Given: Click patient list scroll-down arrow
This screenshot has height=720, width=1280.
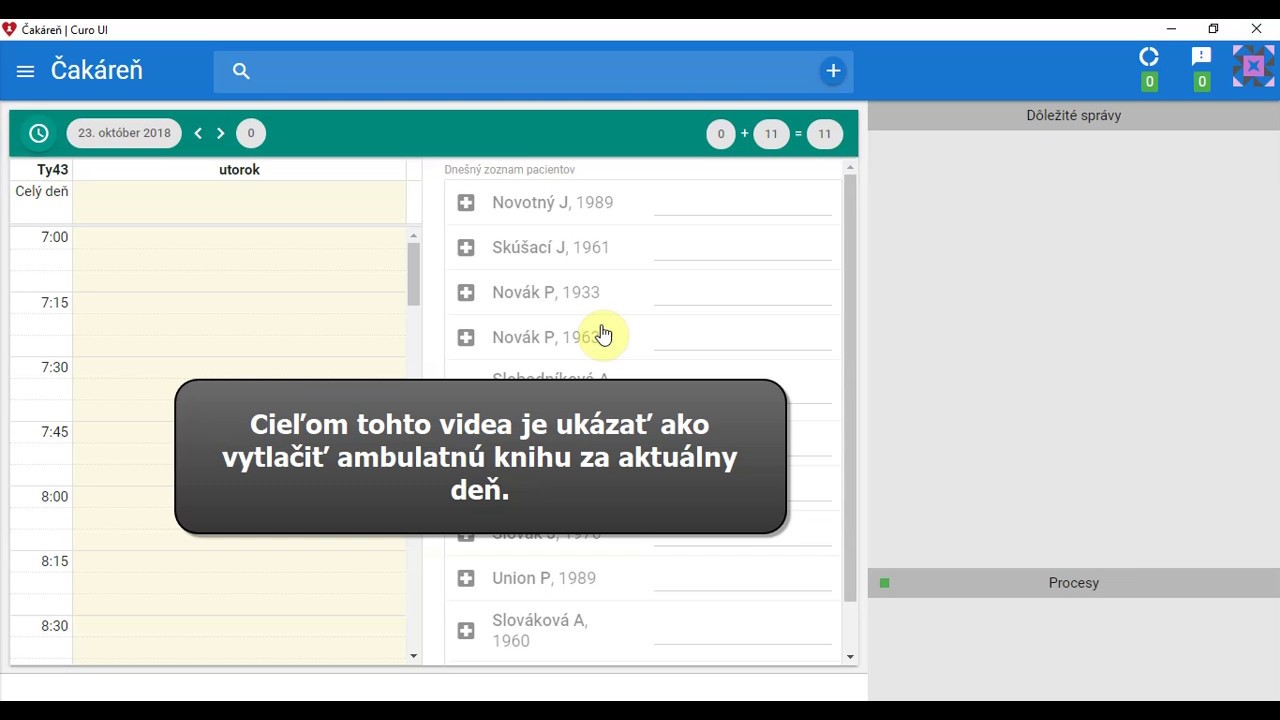Looking at the screenshot, I should point(850,657).
